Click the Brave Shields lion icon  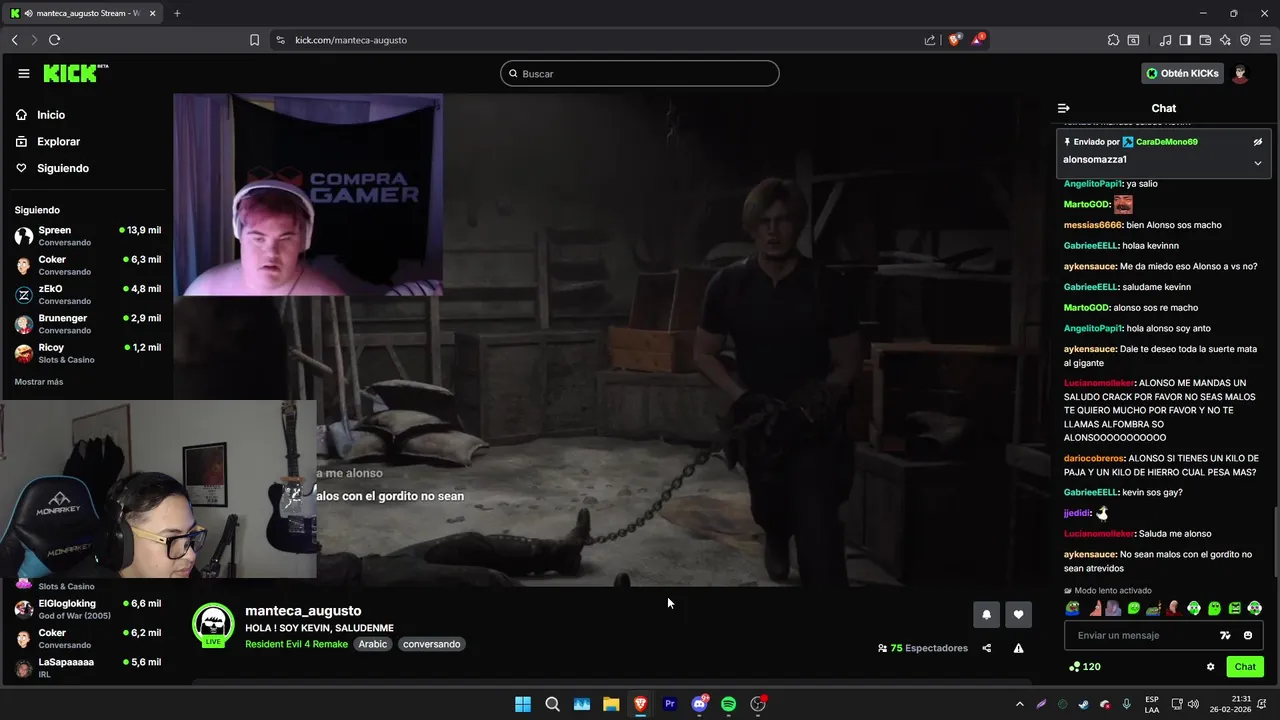pos(955,40)
